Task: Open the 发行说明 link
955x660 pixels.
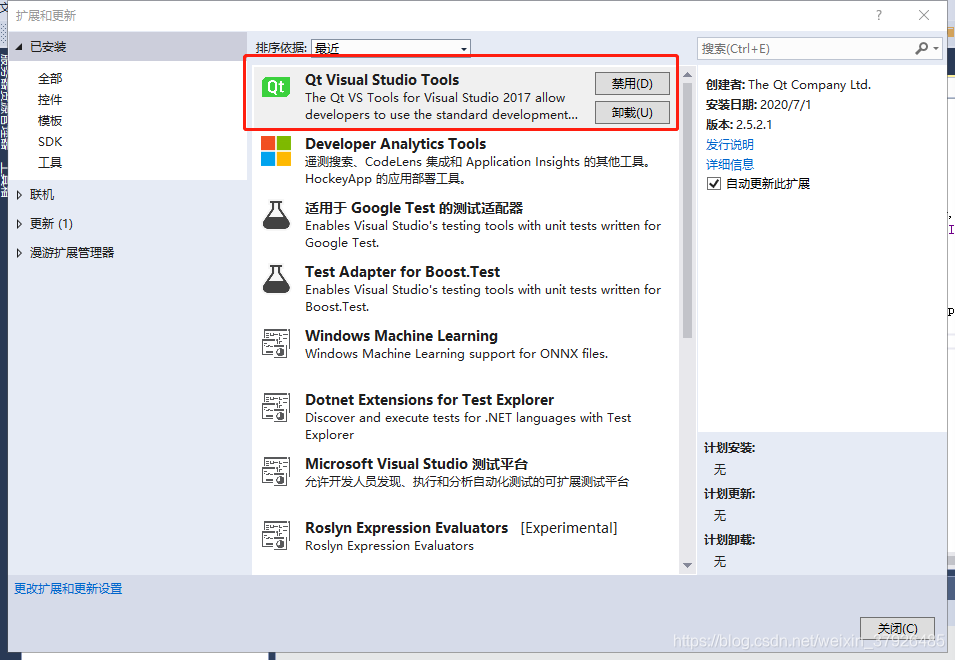Action: click(x=730, y=144)
